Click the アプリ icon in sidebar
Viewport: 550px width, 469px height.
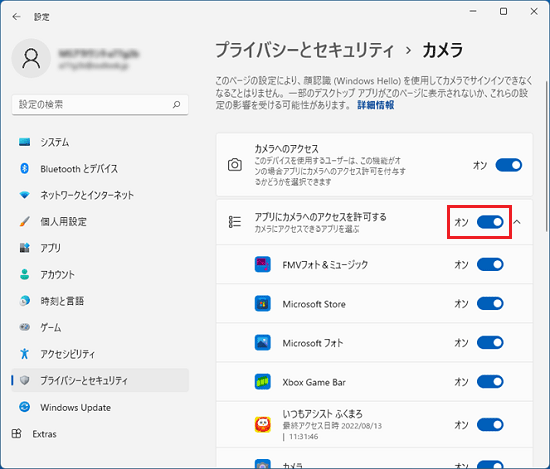[x=24, y=248]
